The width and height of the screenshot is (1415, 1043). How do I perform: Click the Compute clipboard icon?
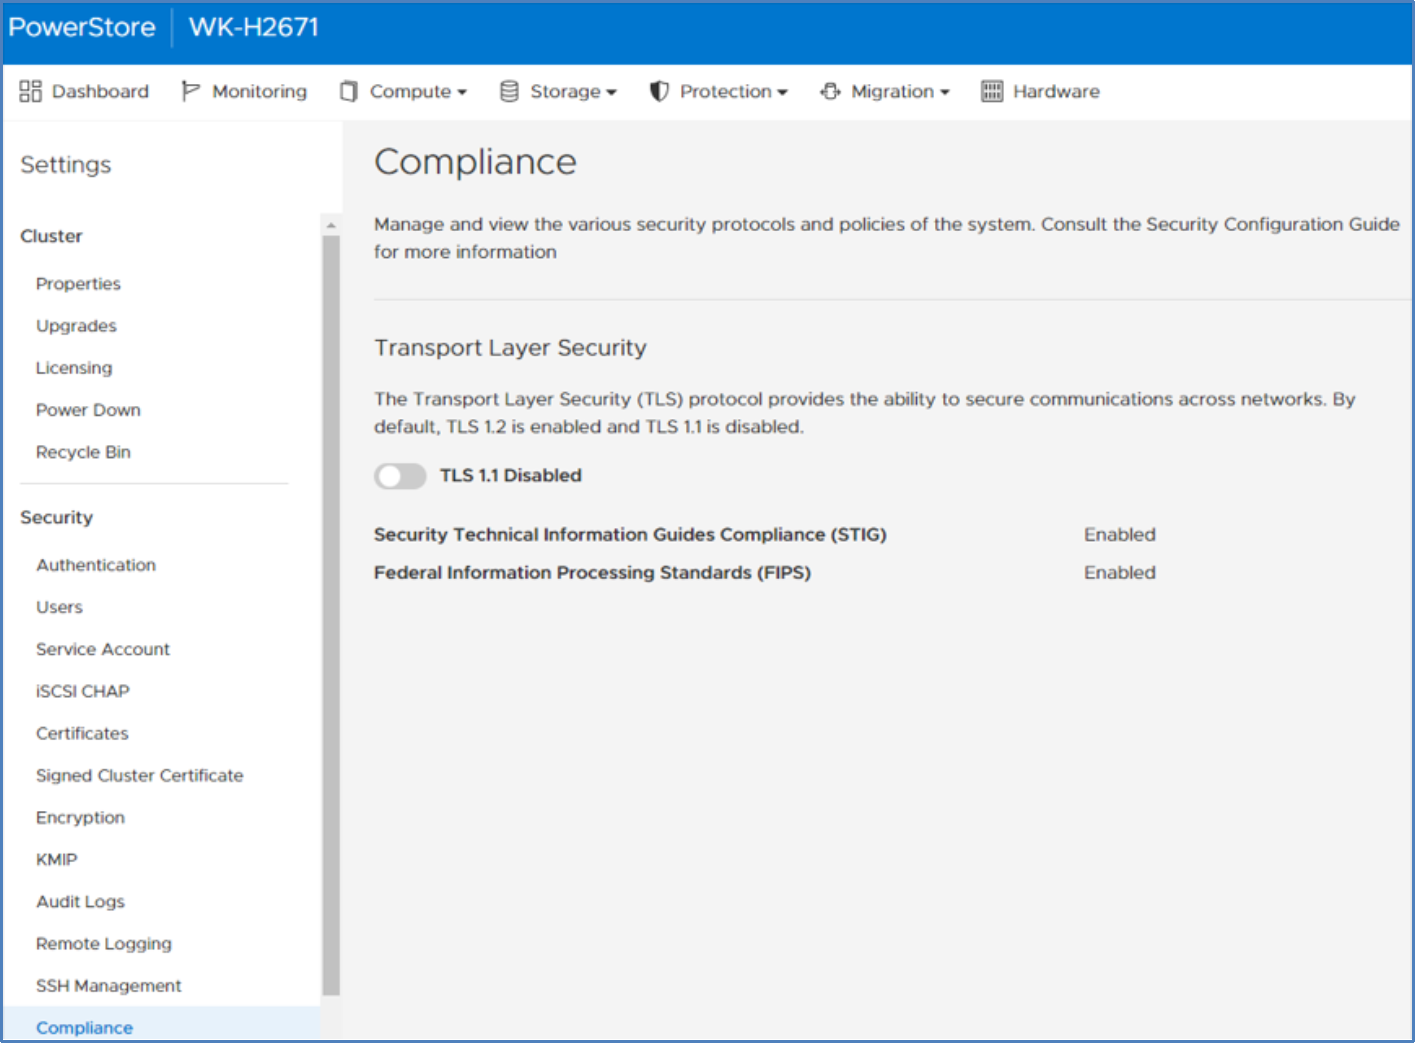[x=348, y=91]
